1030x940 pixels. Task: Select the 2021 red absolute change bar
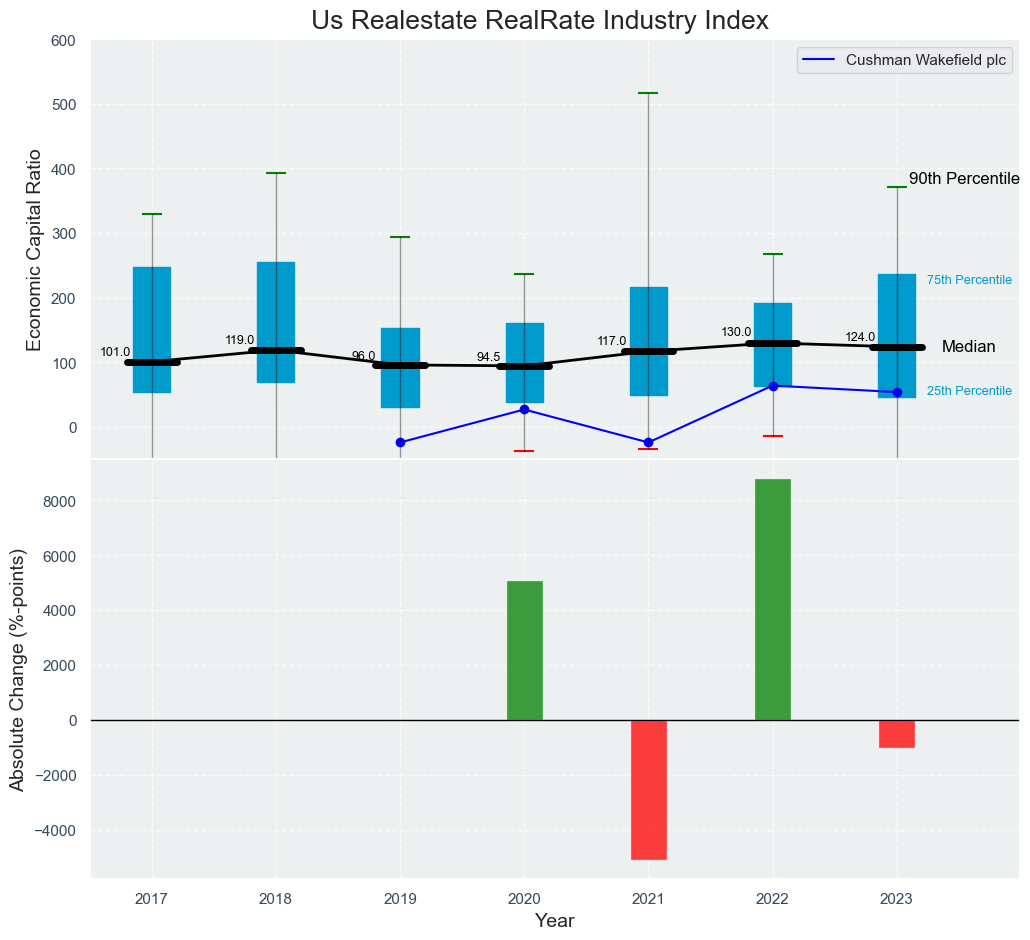pyautogui.click(x=648, y=789)
